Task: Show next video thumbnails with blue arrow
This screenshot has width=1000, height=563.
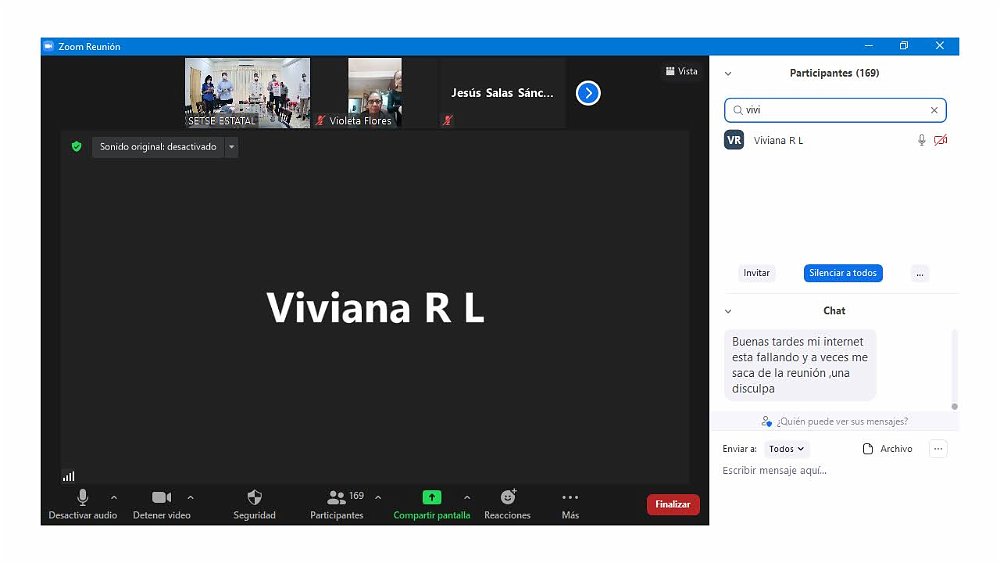Action: [588, 93]
